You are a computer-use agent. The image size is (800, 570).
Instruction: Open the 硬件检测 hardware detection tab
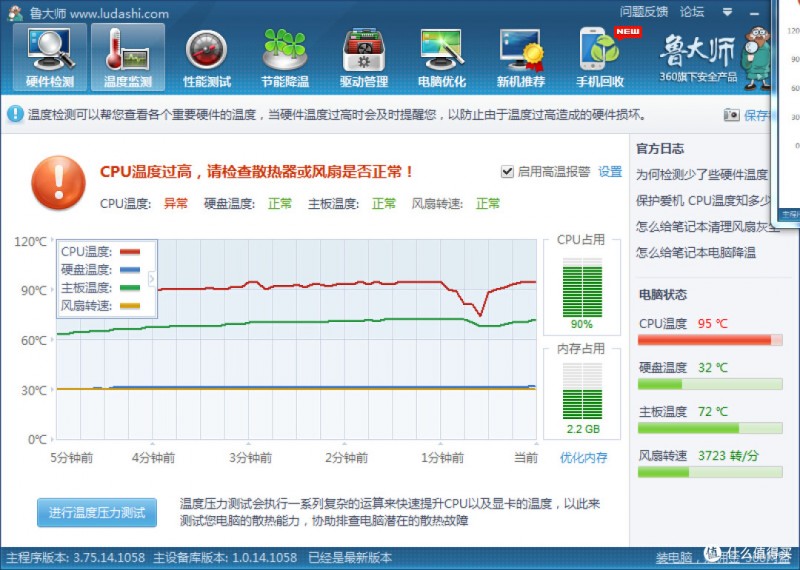(x=50, y=58)
